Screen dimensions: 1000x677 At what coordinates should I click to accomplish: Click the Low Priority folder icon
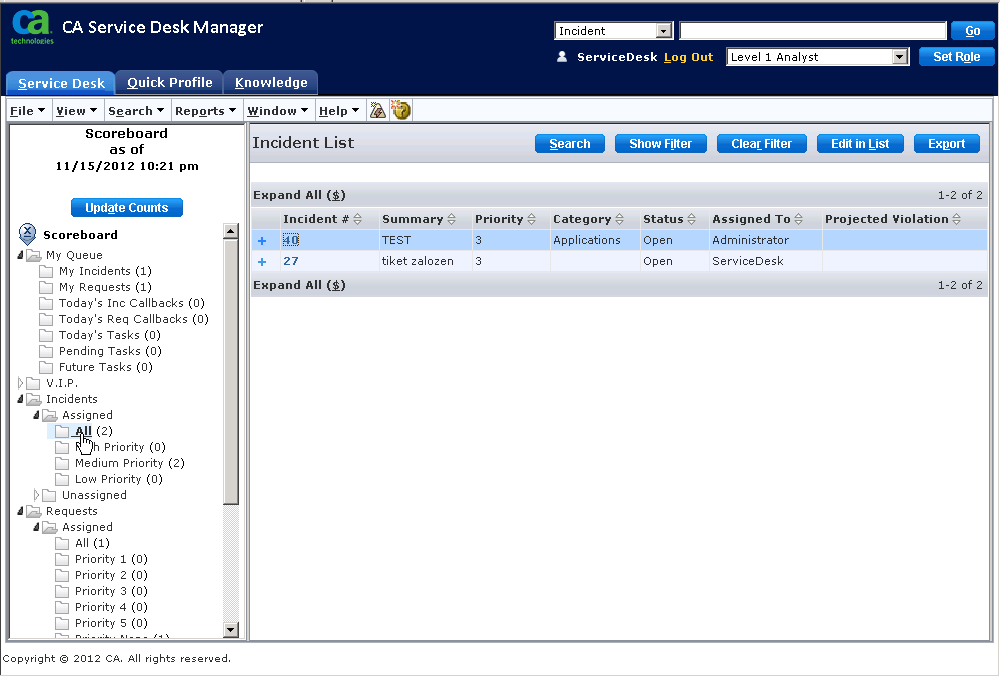coord(62,479)
